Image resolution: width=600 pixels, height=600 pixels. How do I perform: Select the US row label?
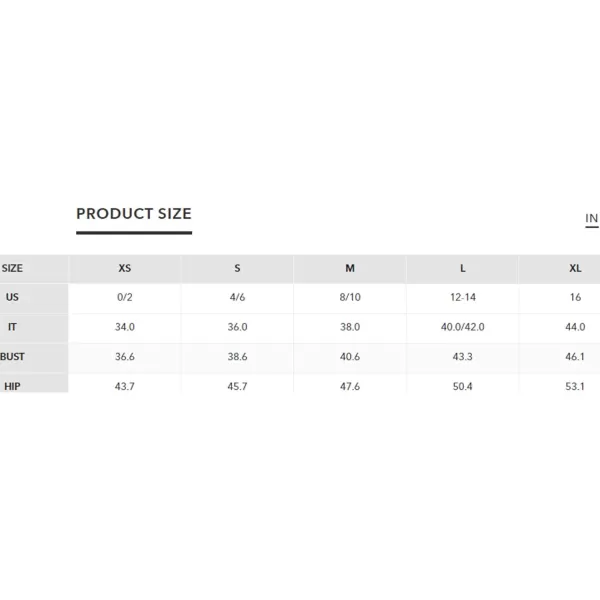(x=12, y=297)
